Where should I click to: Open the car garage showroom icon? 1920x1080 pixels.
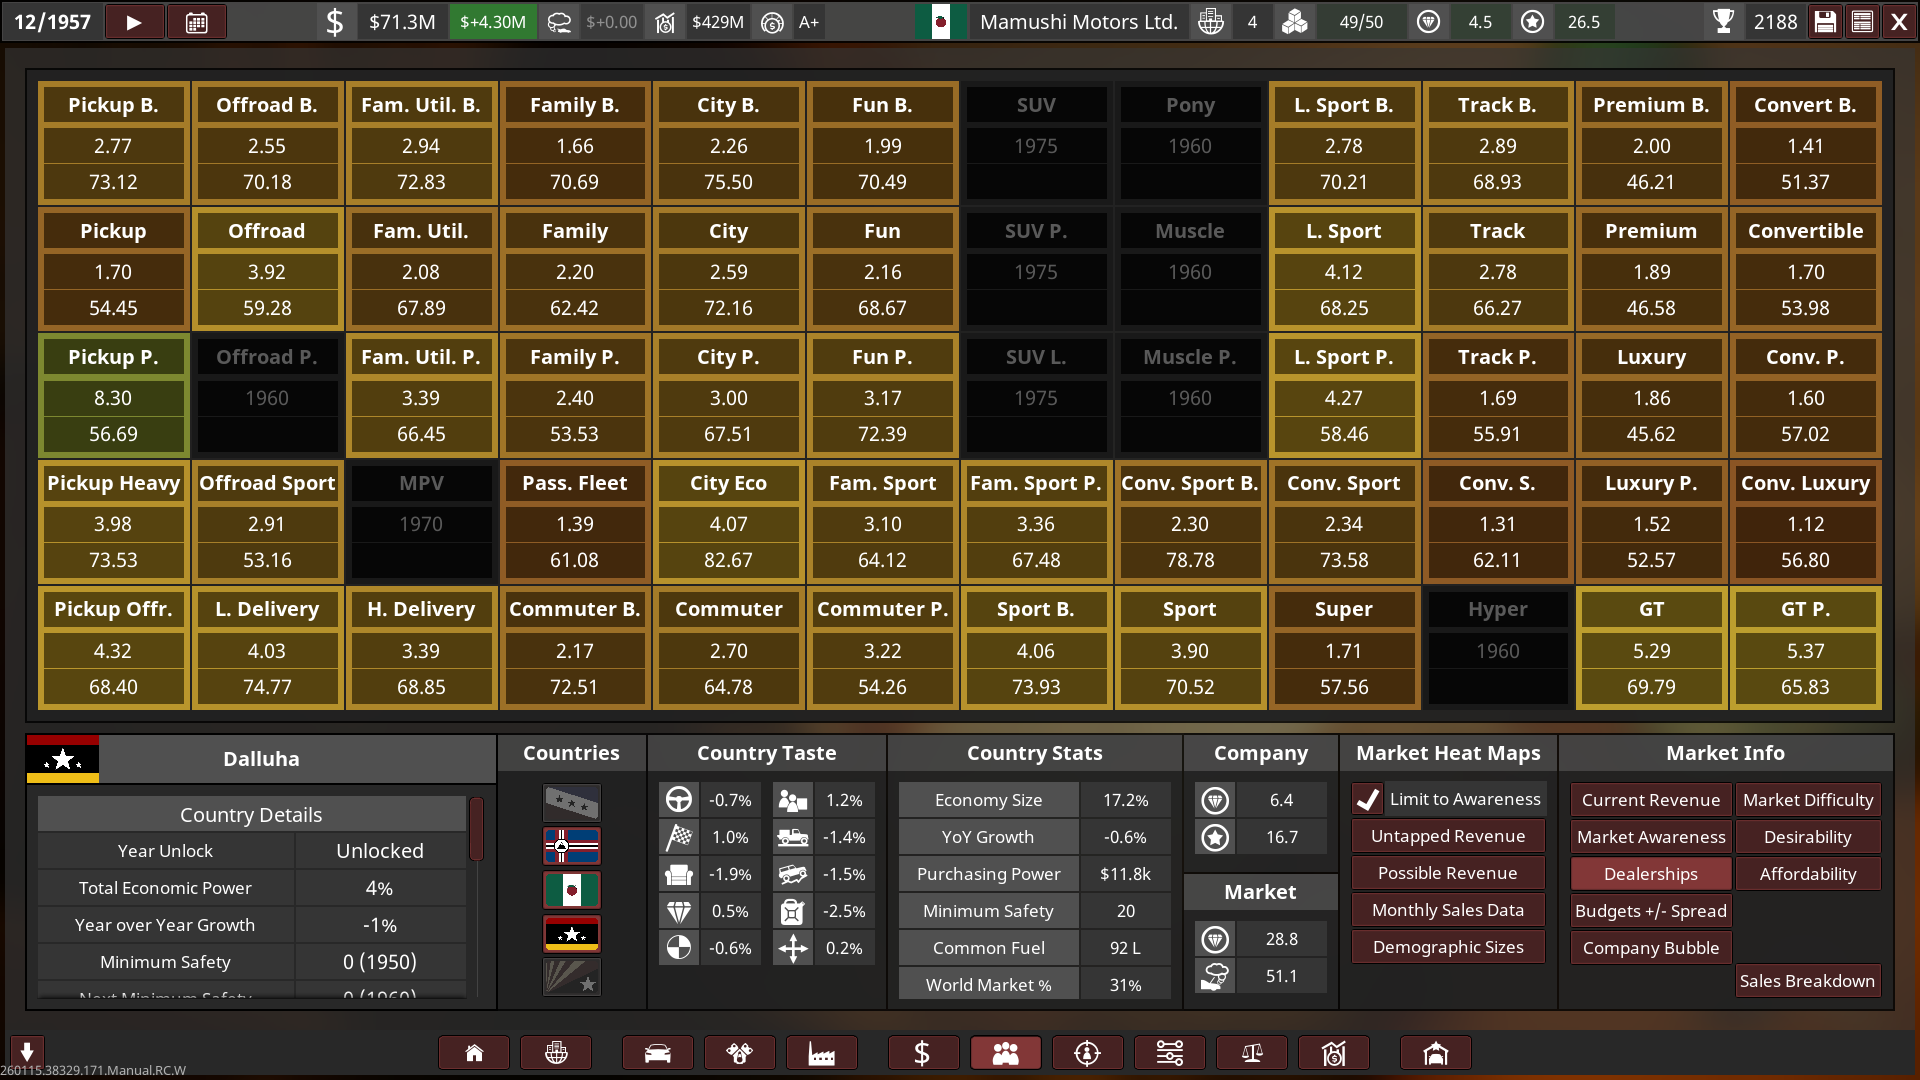tap(1435, 1053)
